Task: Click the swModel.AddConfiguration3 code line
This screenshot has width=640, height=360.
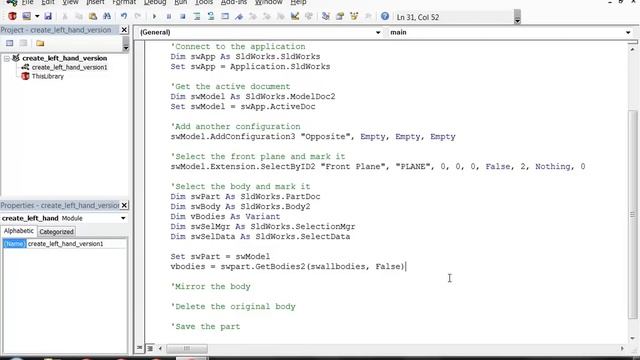Action: tap(313, 137)
